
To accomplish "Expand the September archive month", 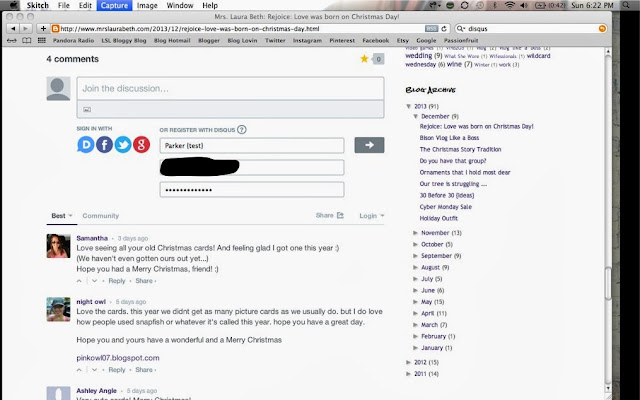I will pyautogui.click(x=416, y=256).
